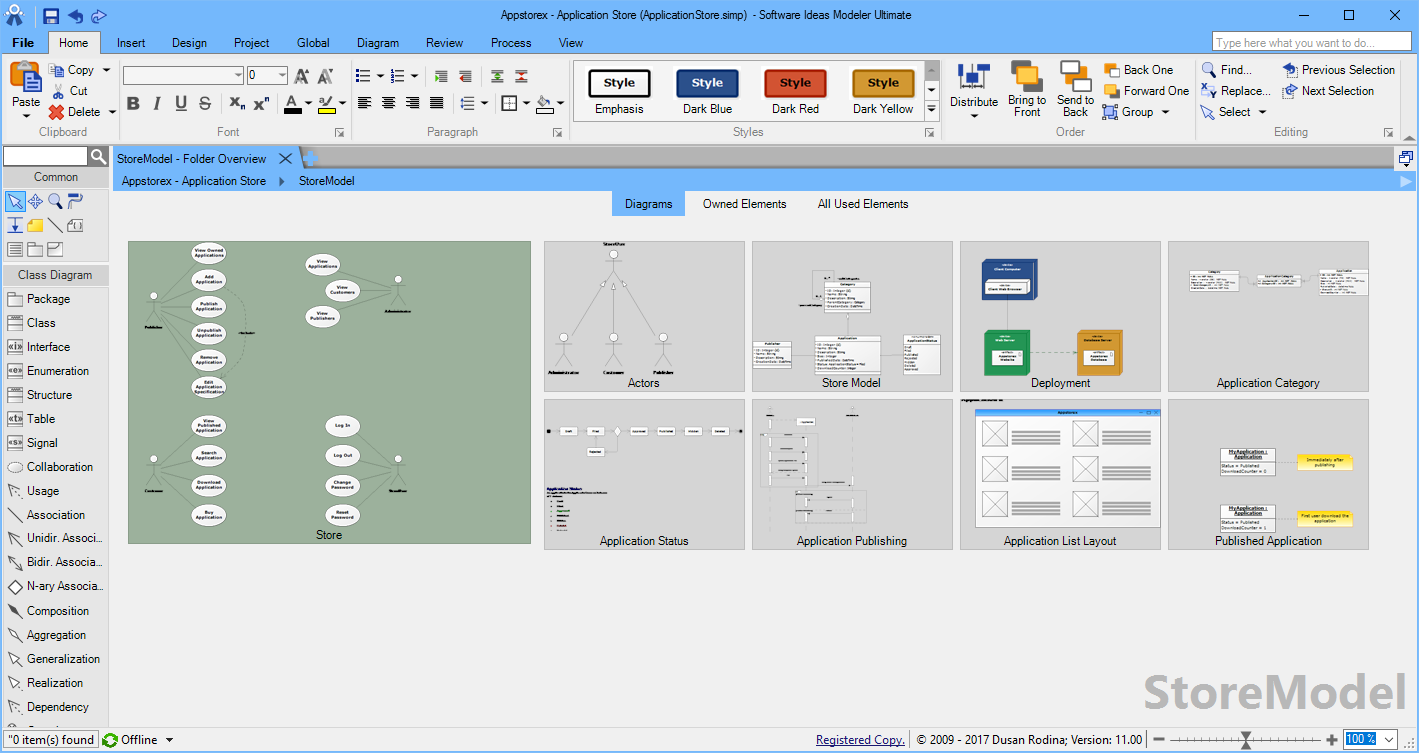Toggle justify text alignment
The image size is (1419, 753).
tap(437, 103)
